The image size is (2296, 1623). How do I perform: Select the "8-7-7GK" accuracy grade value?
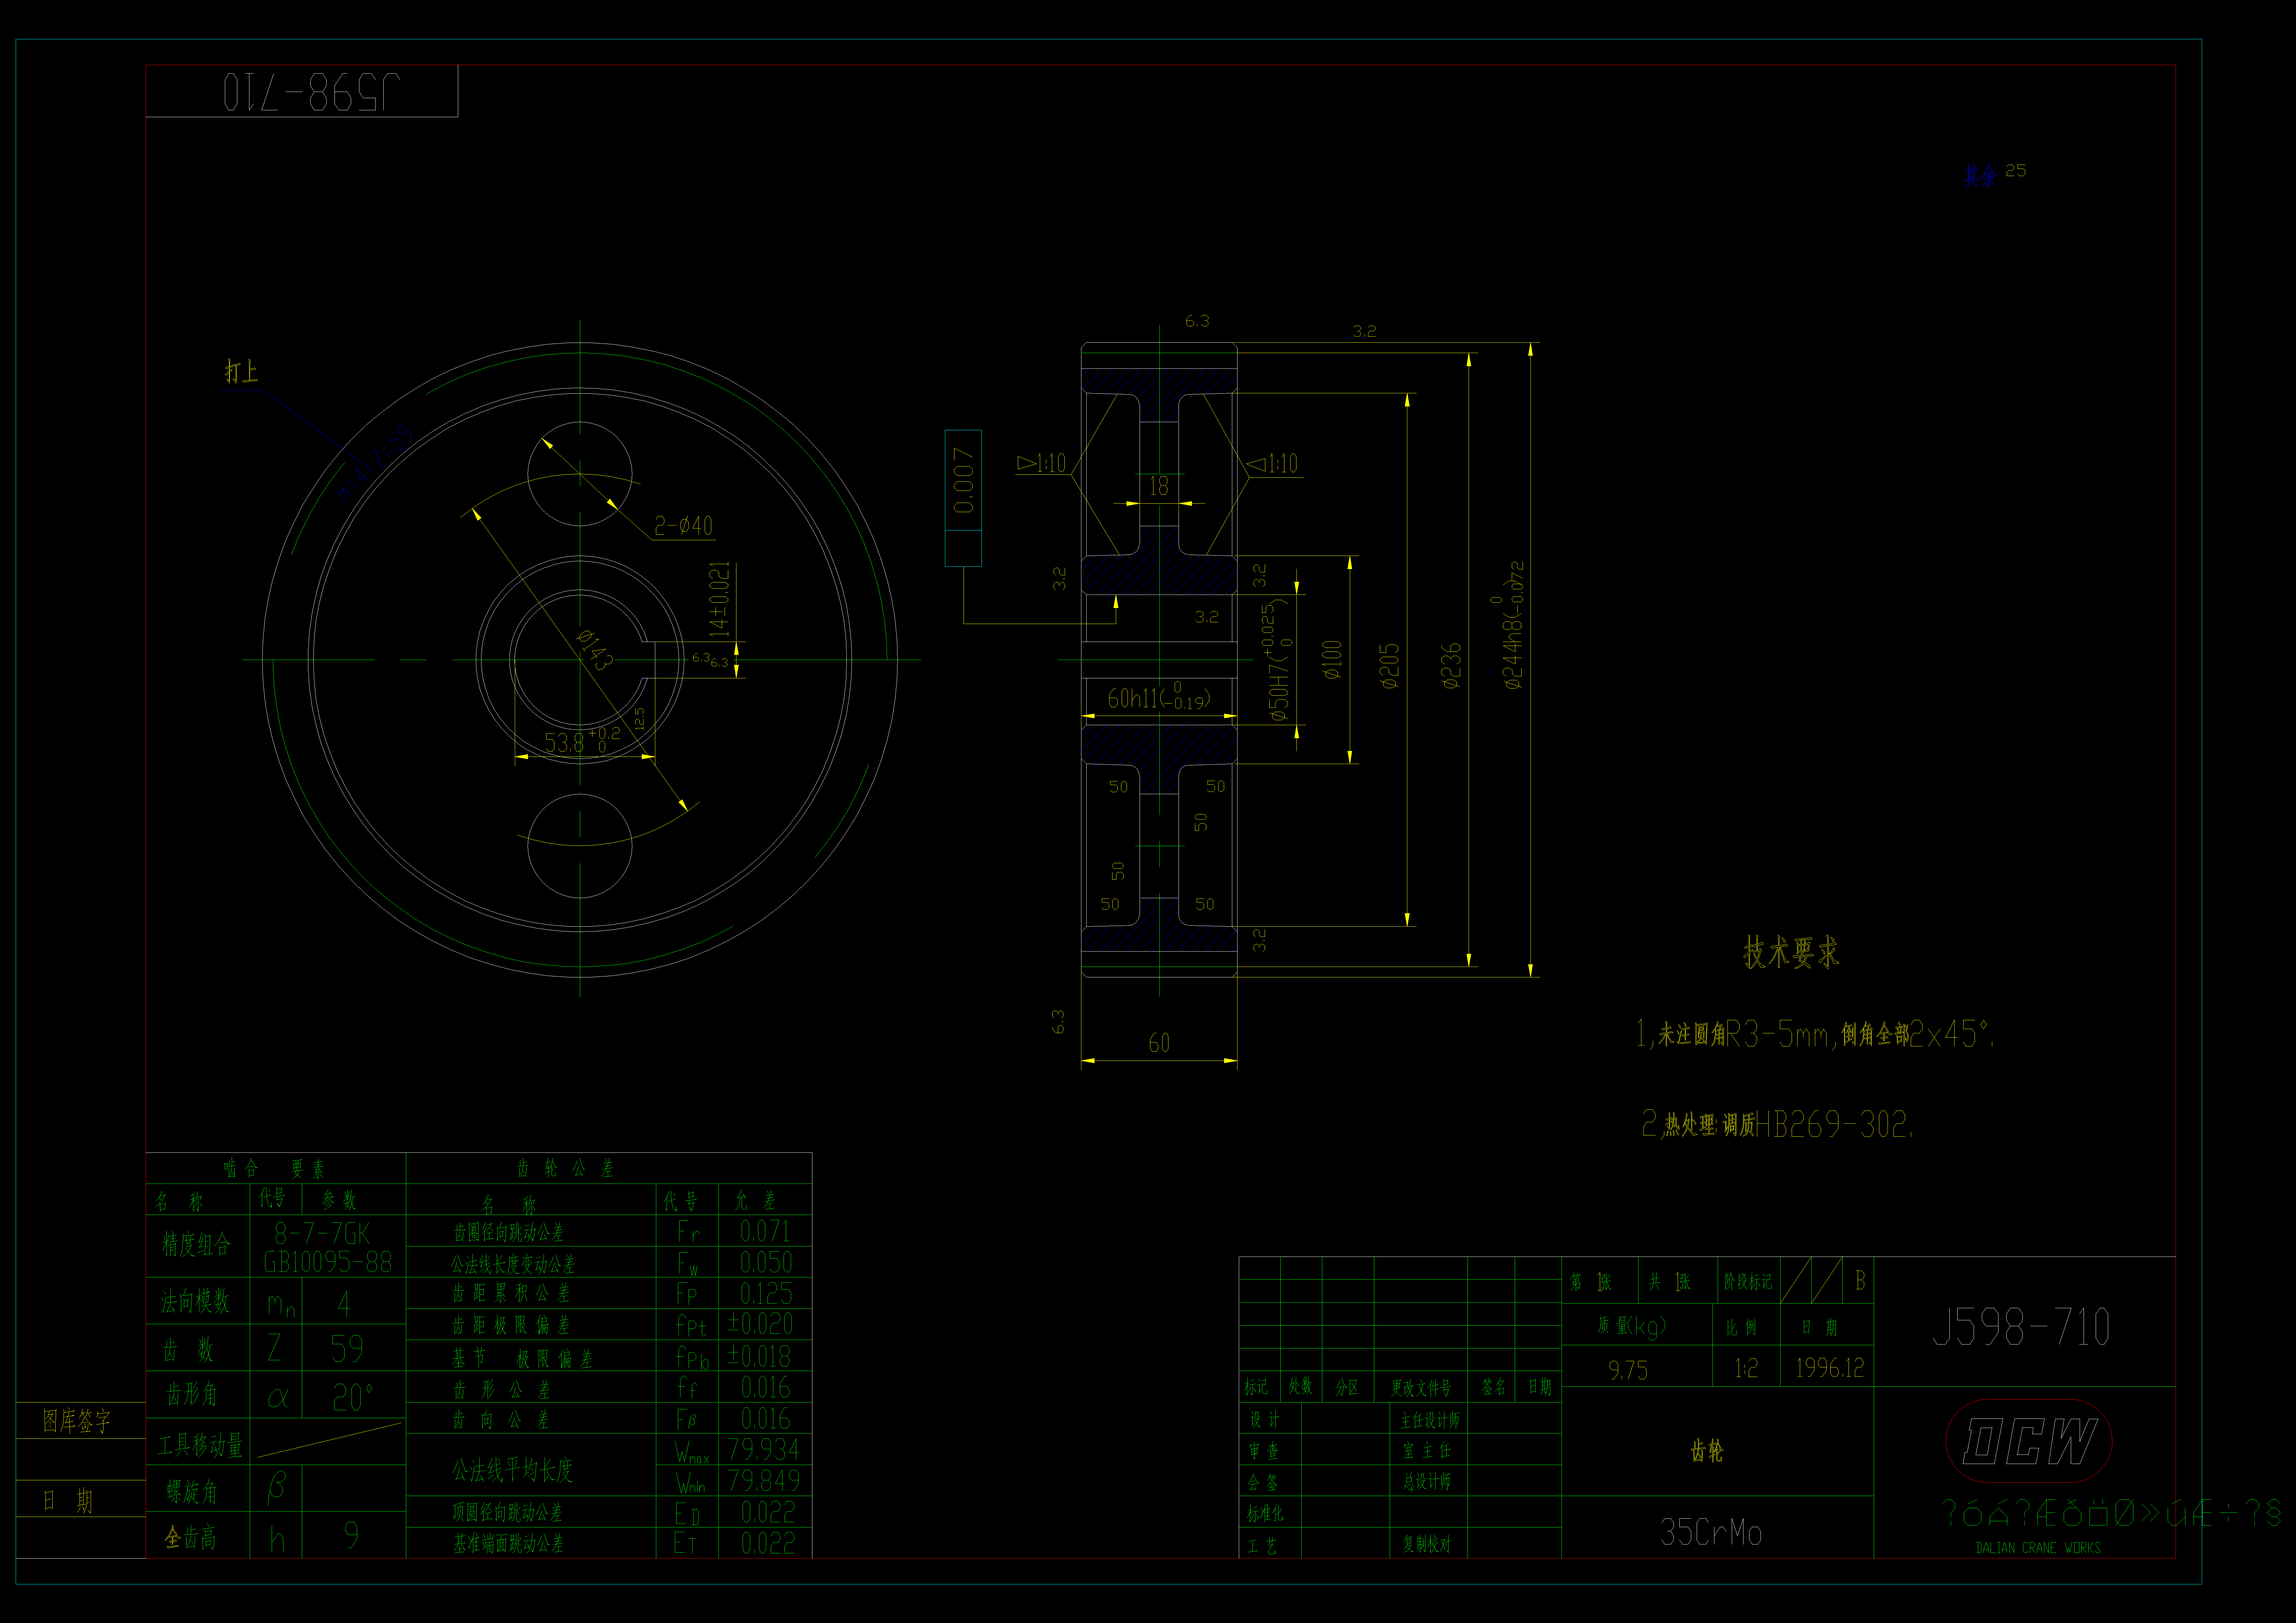[322, 1233]
